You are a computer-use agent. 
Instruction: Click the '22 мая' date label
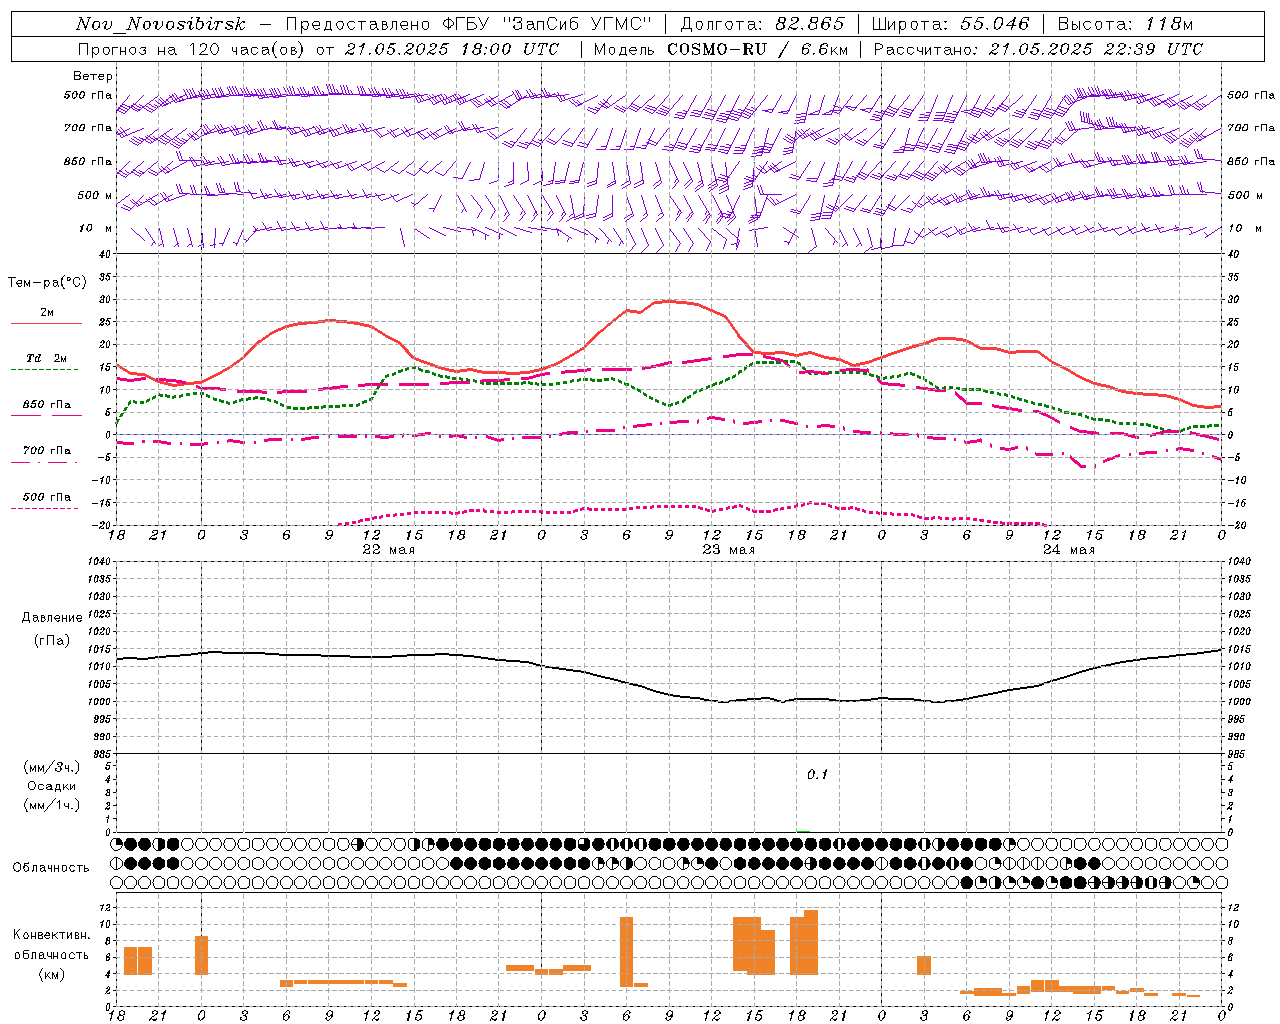point(388,550)
